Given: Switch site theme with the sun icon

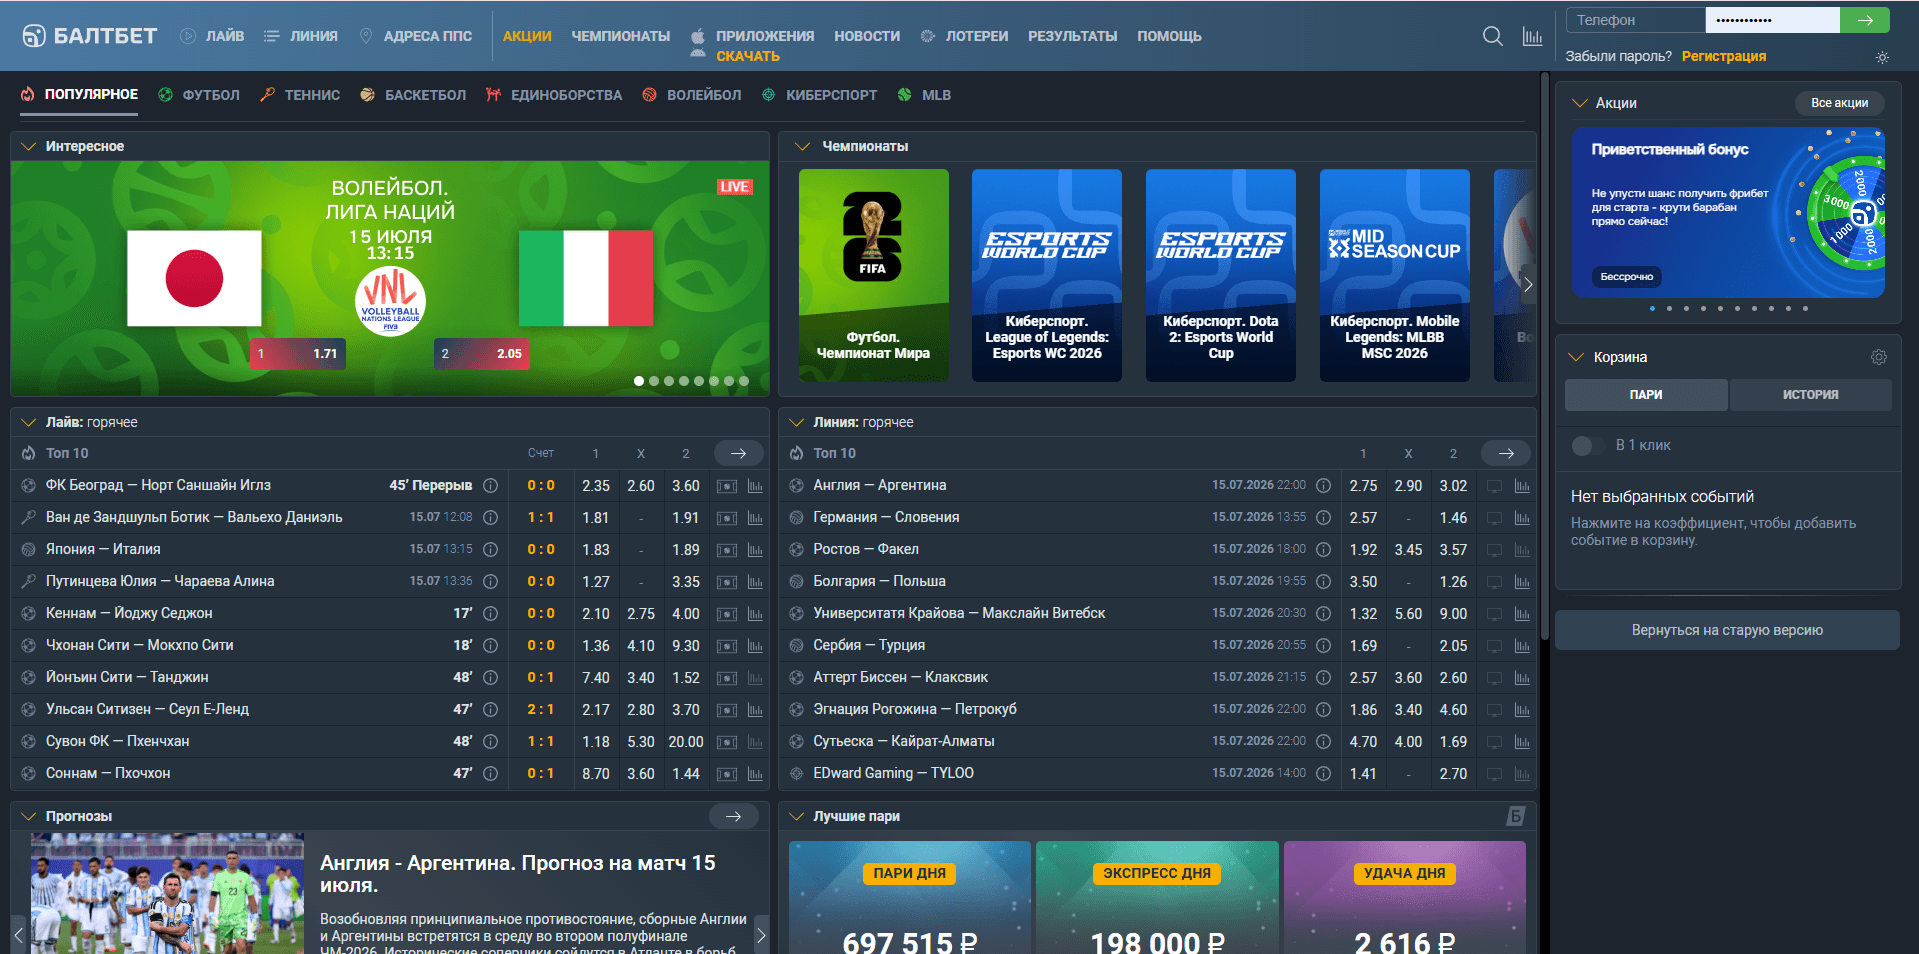Looking at the screenshot, I should 1882,57.
